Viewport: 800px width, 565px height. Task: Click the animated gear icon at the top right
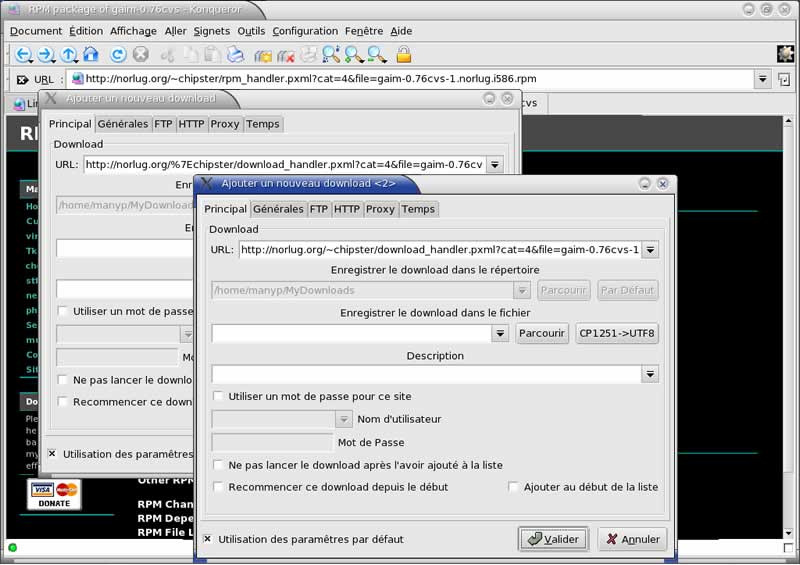[786, 54]
